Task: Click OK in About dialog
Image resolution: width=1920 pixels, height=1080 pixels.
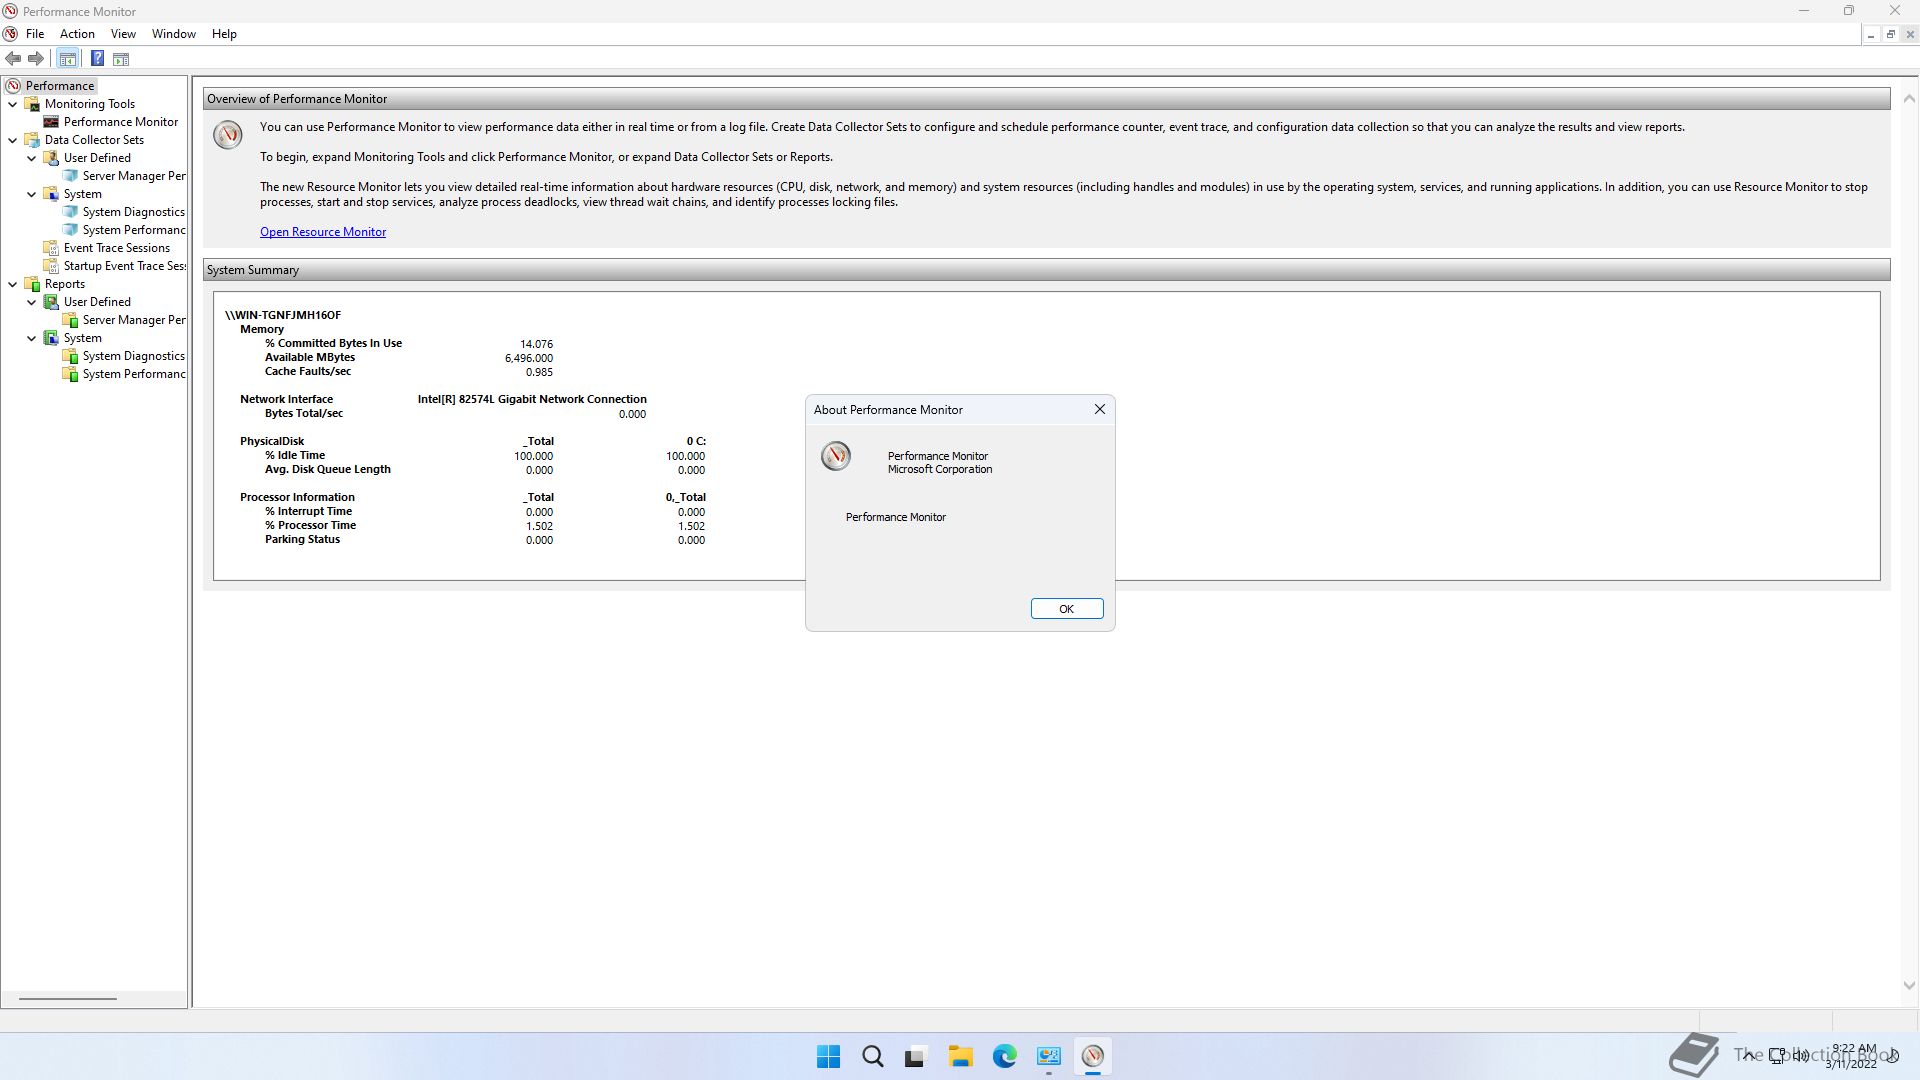Action: pos(1066,609)
